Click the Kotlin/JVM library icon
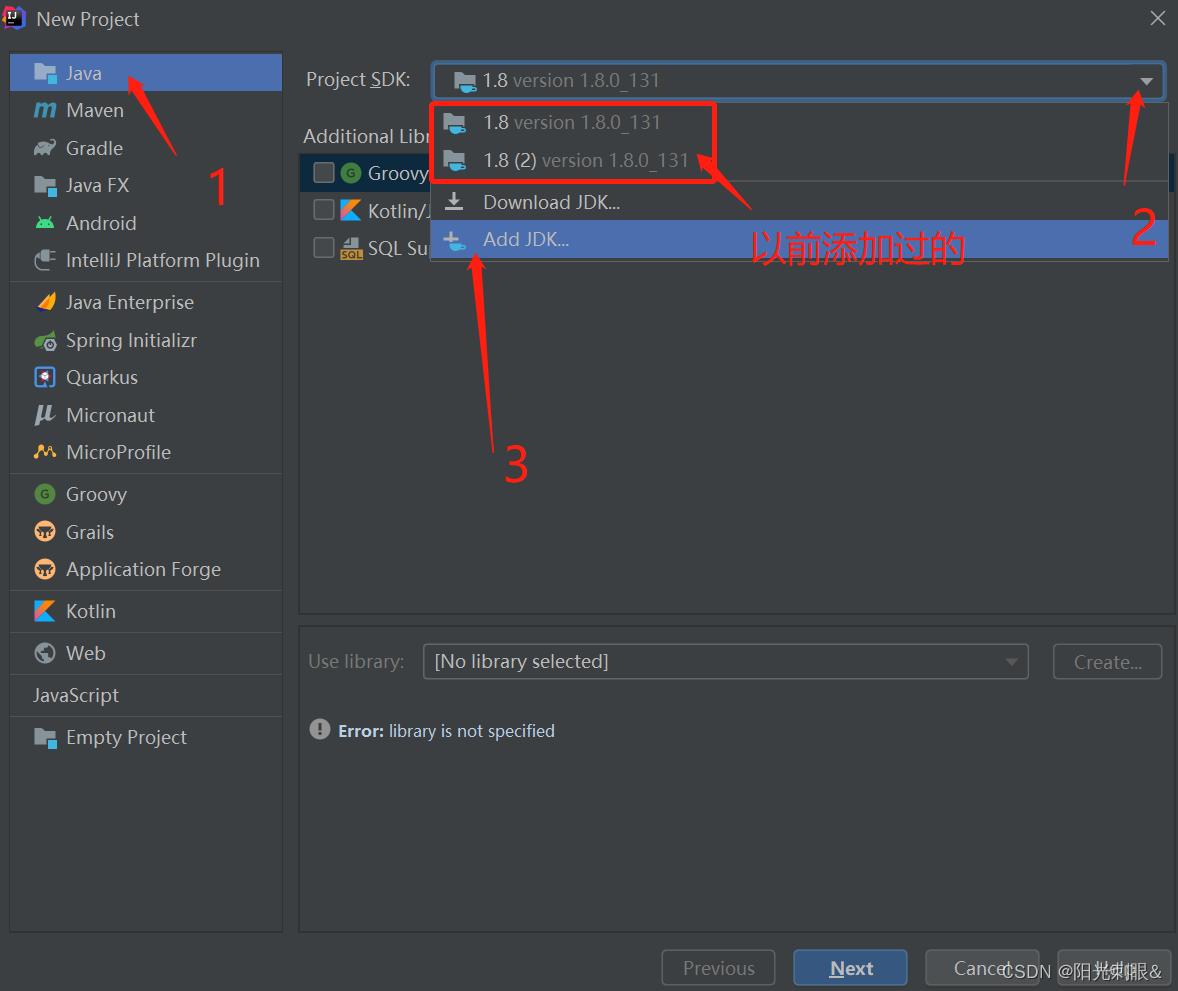Viewport: 1178px width, 991px height. (351, 210)
